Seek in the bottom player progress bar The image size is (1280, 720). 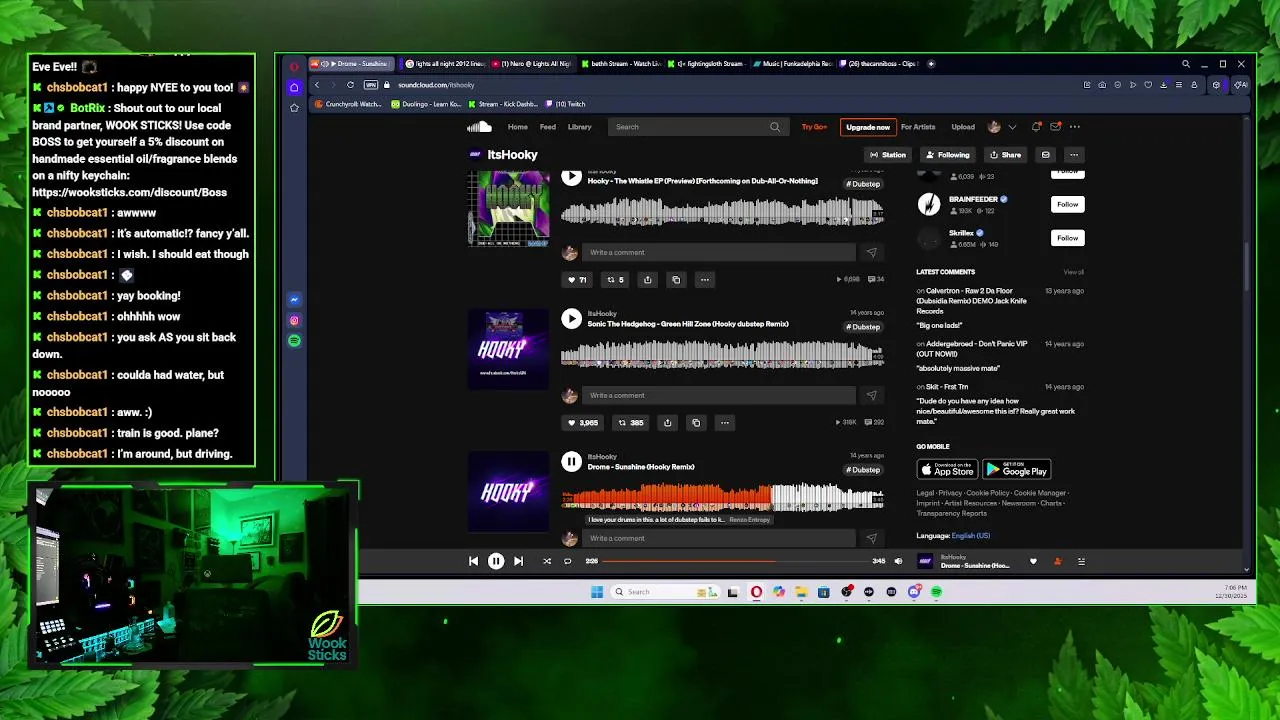pyautogui.click(x=735, y=562)
